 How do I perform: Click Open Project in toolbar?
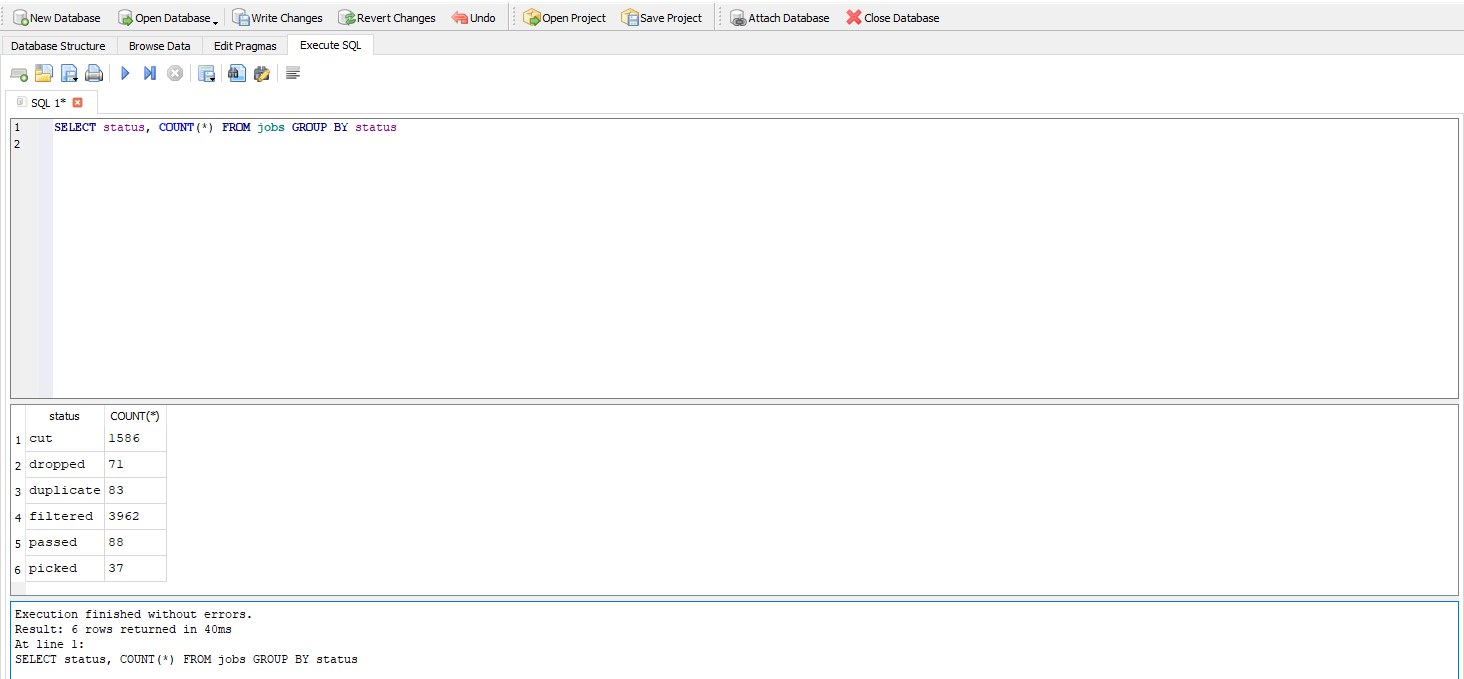point(565,17)
